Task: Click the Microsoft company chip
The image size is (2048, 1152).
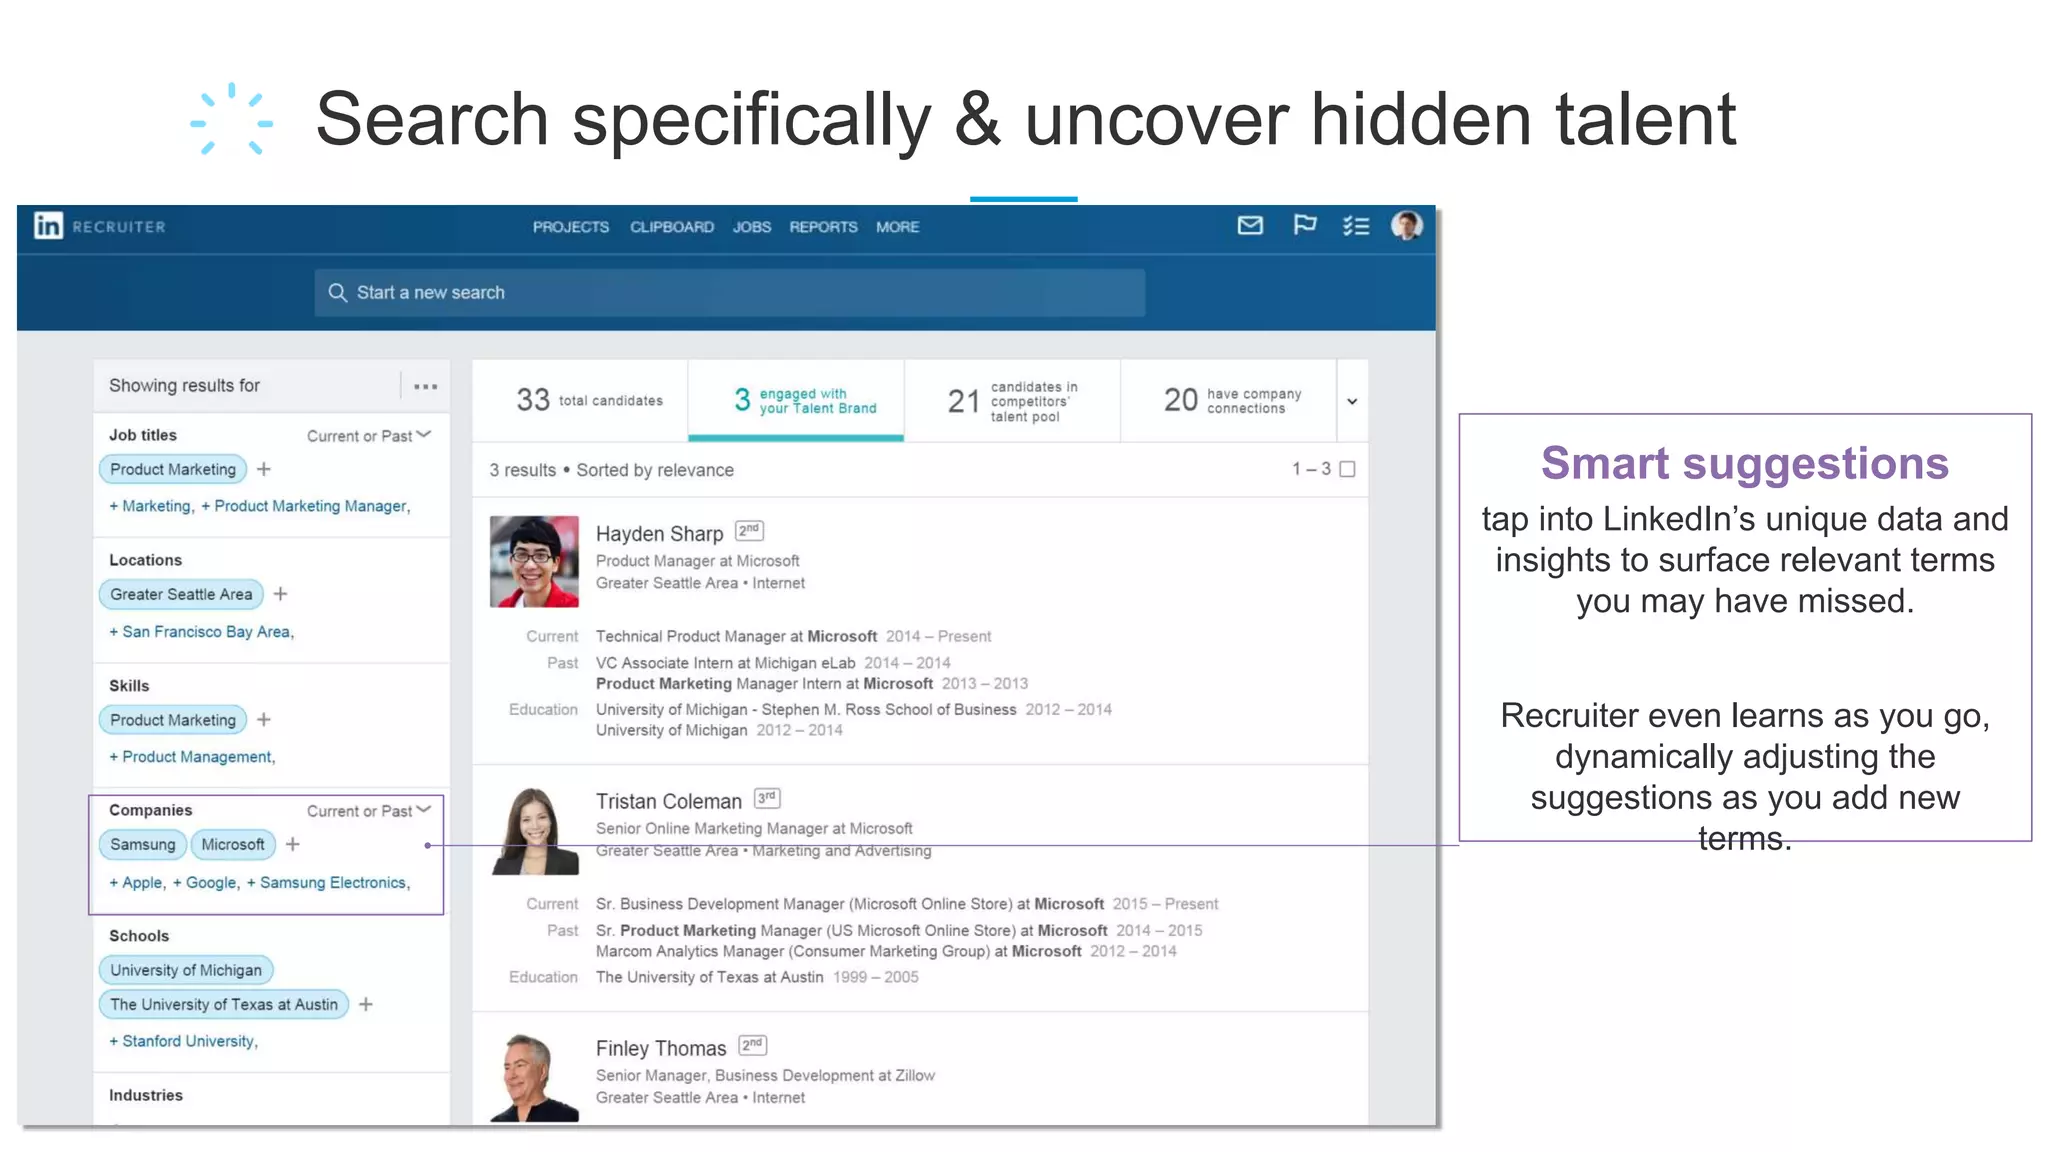Action: 233,845
